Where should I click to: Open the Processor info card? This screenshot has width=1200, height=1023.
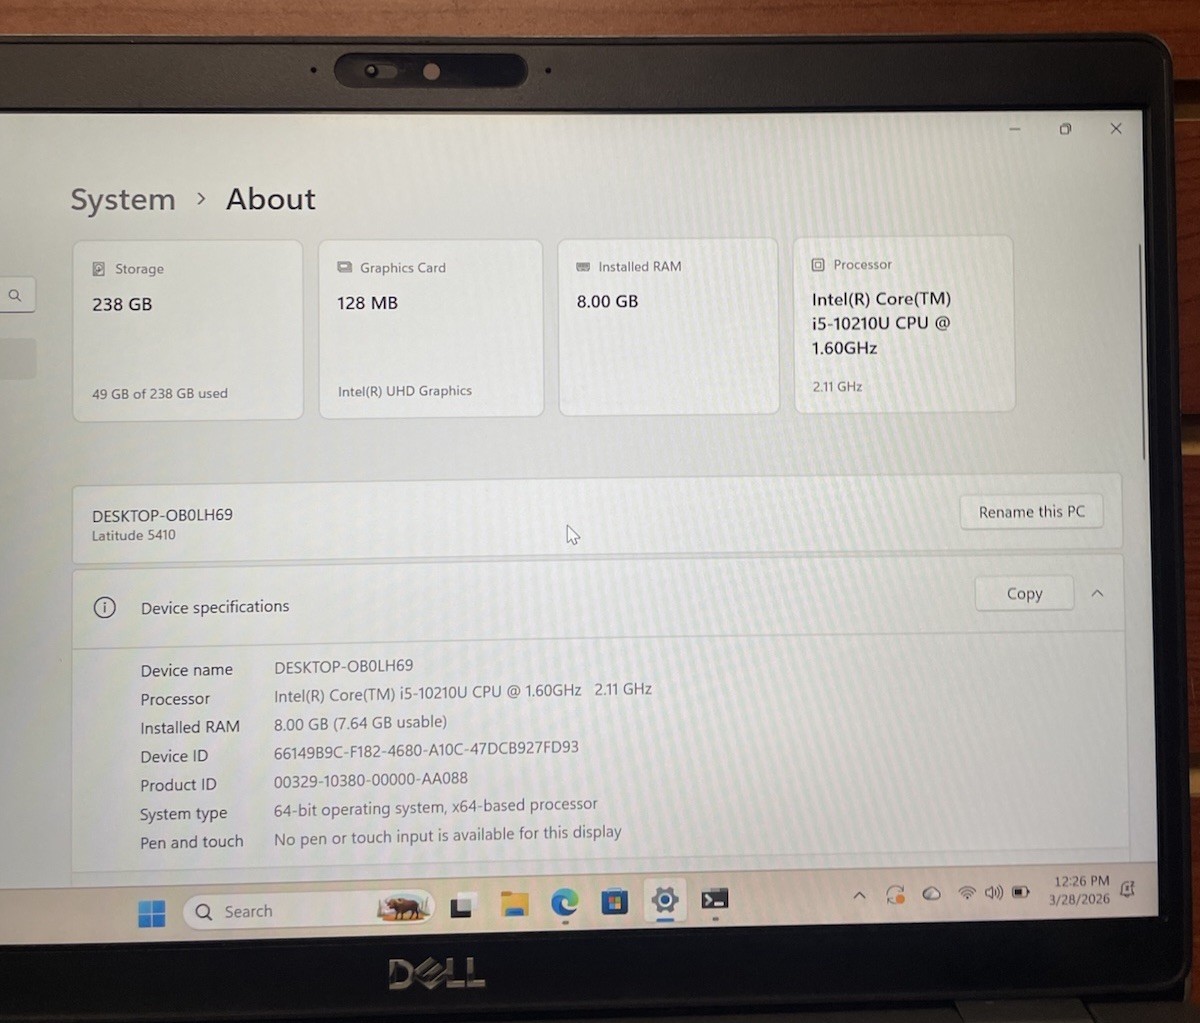click(x=904, y=324)
